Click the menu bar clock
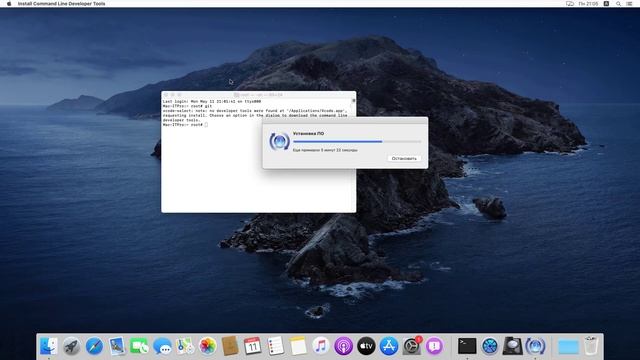This screenshot has height=360, width=640. pos(588,3)
